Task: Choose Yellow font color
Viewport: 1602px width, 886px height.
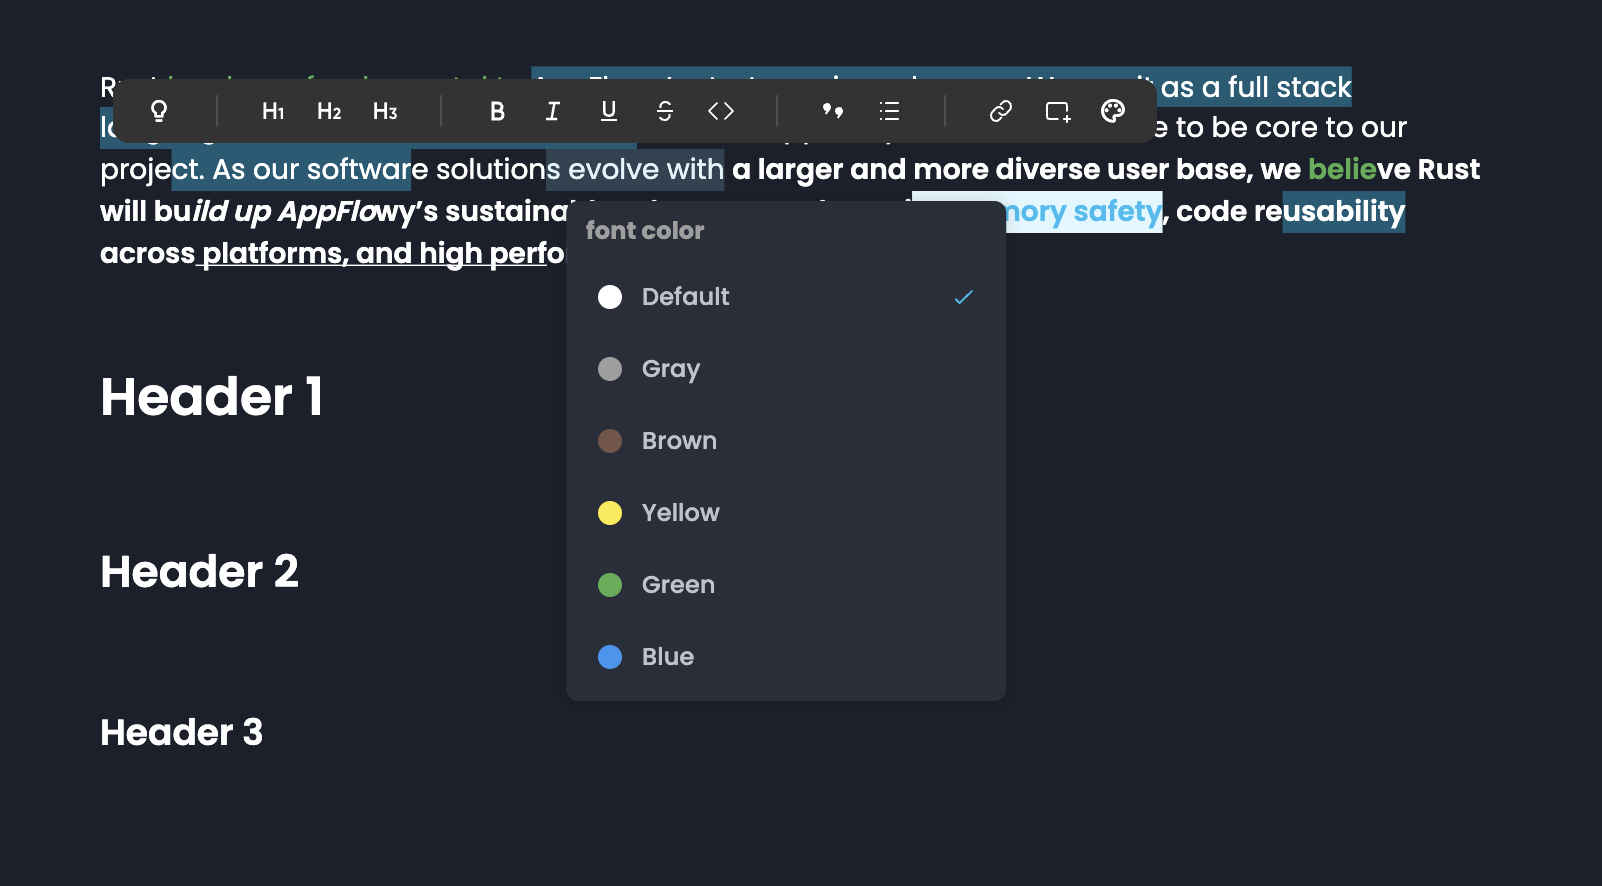Action: pos(786,513)
